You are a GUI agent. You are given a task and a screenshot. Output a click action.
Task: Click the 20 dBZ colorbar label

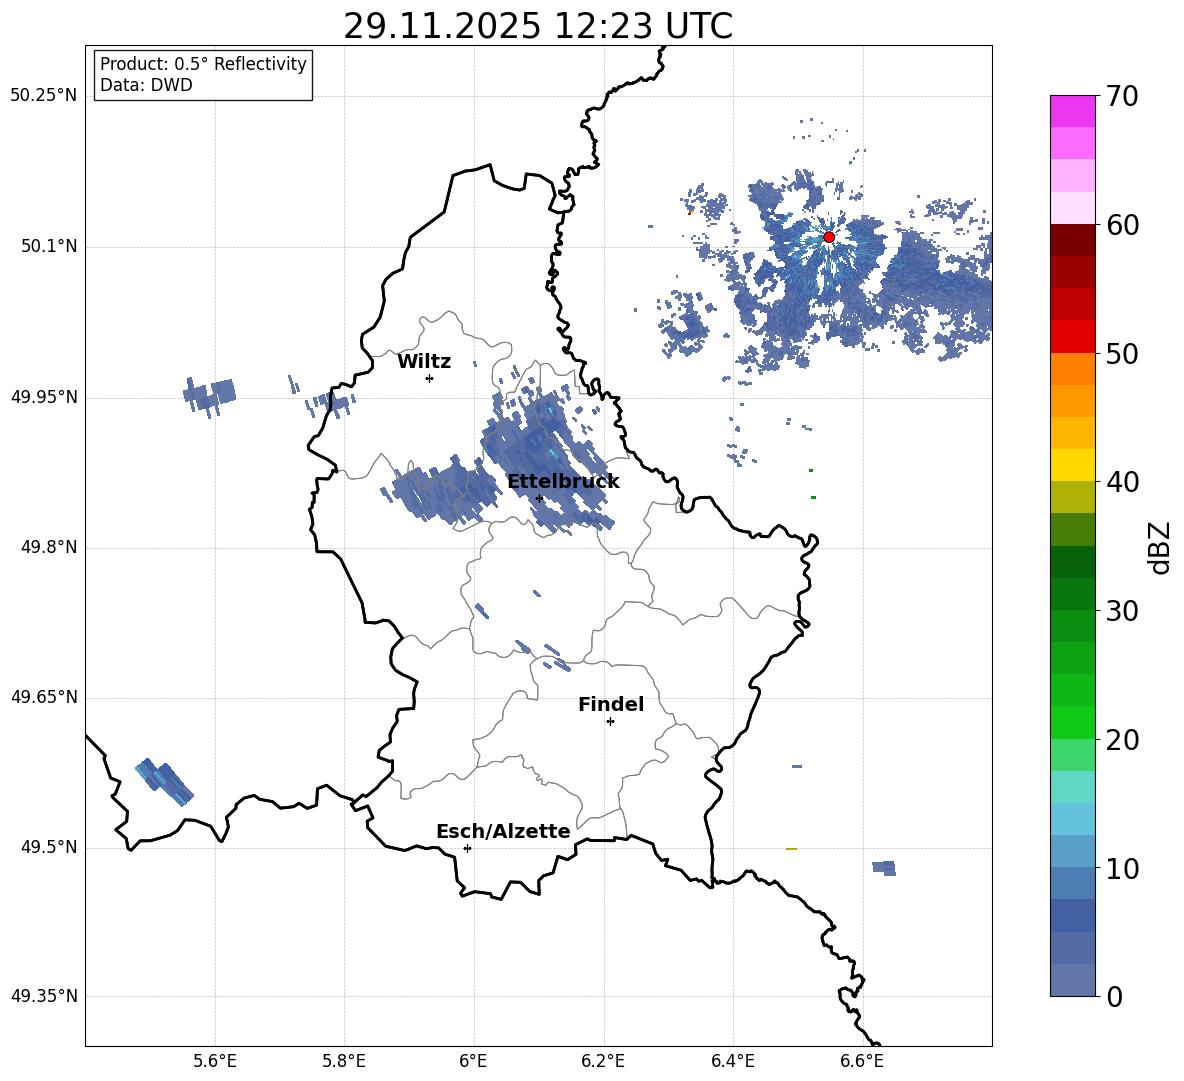click(1122, 740)
